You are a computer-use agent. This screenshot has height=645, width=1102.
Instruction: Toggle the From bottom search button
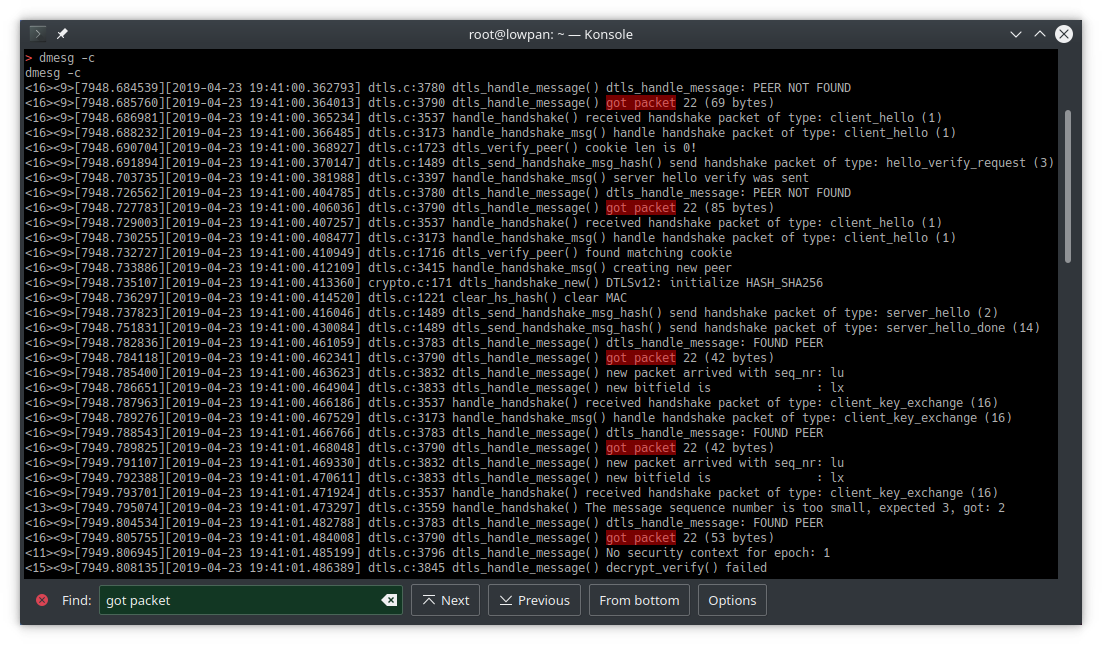pos(639,600)
